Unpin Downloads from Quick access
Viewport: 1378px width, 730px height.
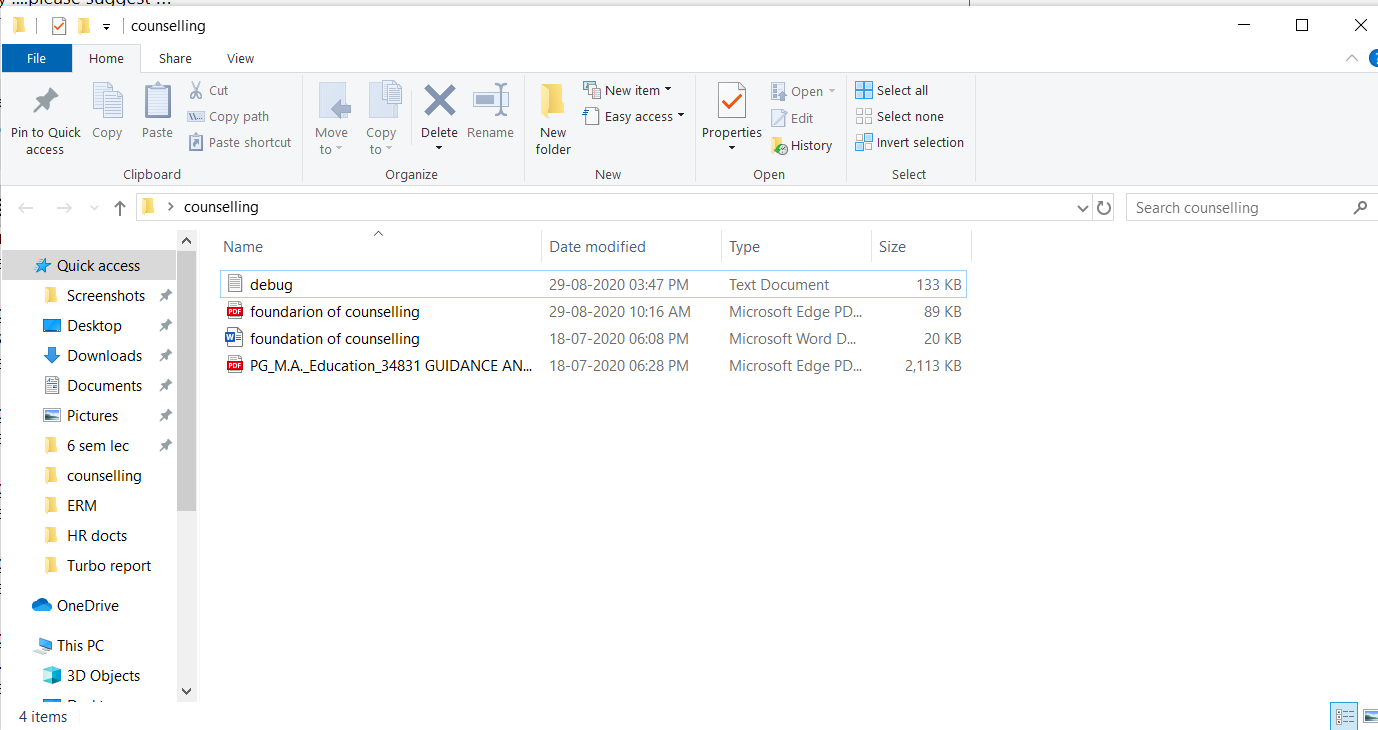(x=166, y=356)
